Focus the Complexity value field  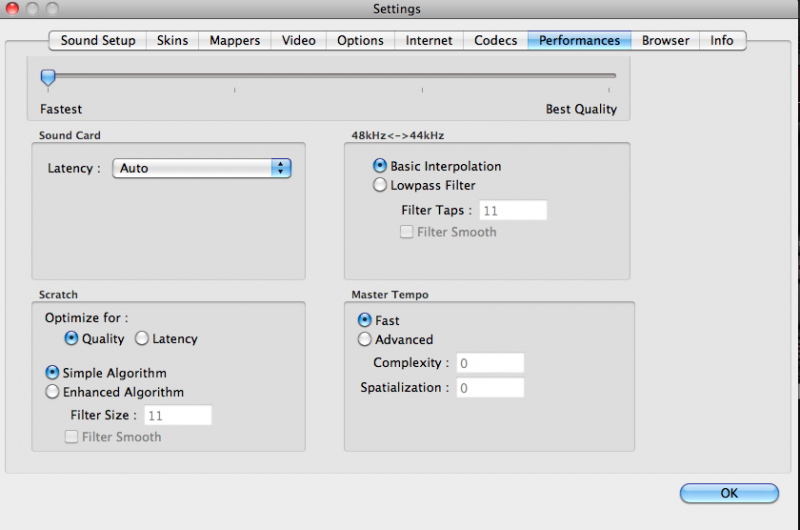[490, 363]
